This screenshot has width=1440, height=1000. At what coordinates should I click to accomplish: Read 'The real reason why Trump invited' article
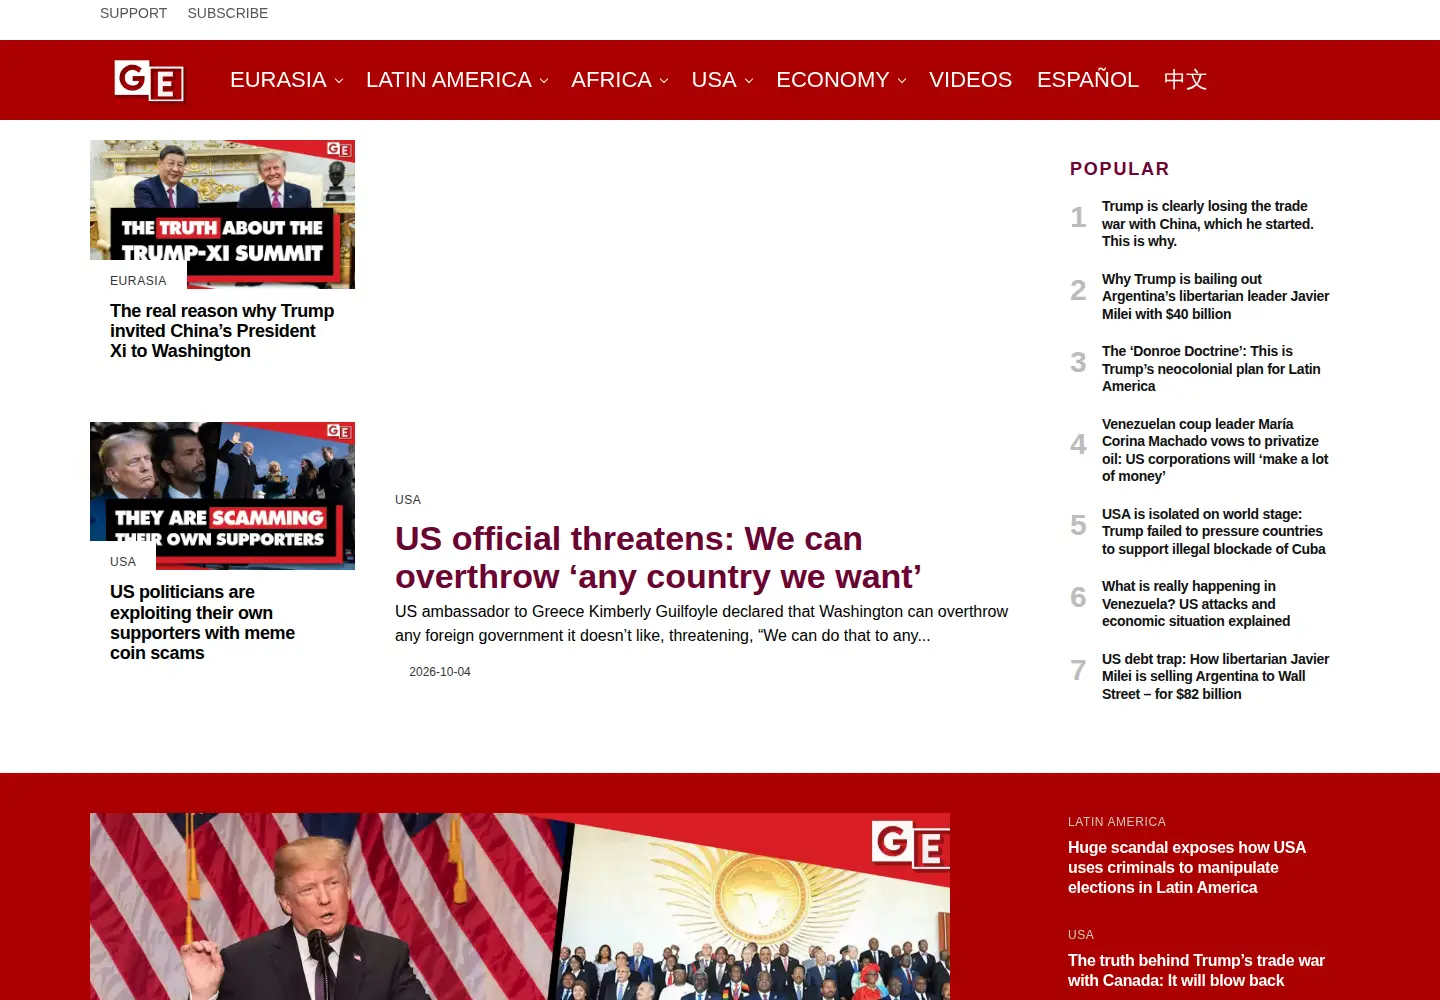(222, 331)
